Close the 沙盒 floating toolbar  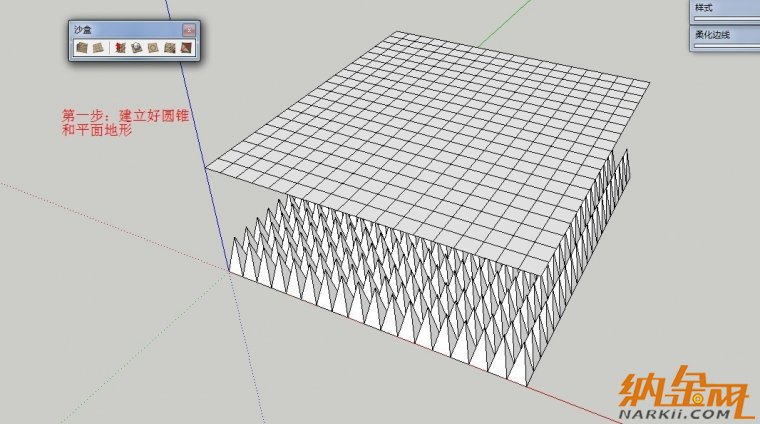188,30
